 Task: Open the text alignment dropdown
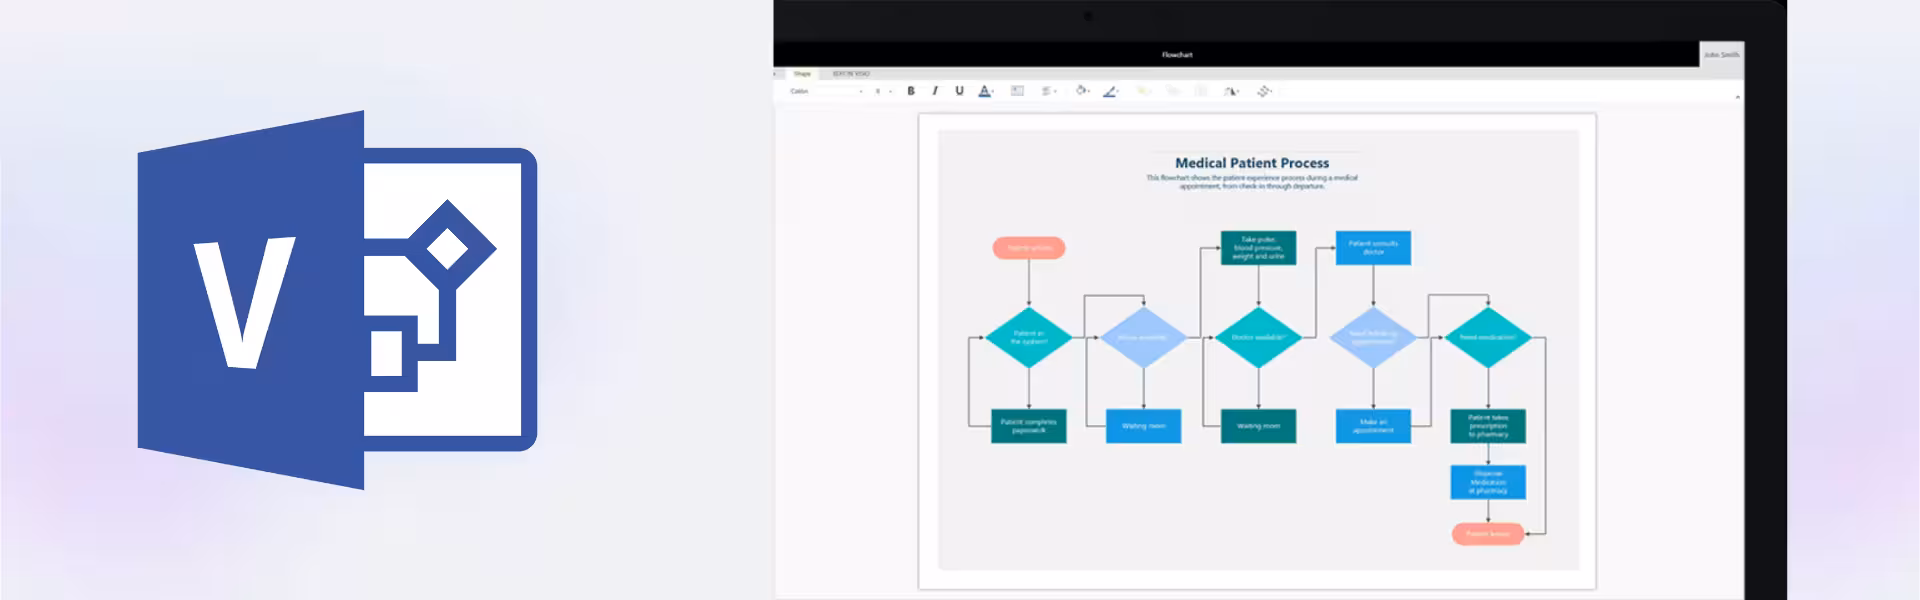(1048, 91)
